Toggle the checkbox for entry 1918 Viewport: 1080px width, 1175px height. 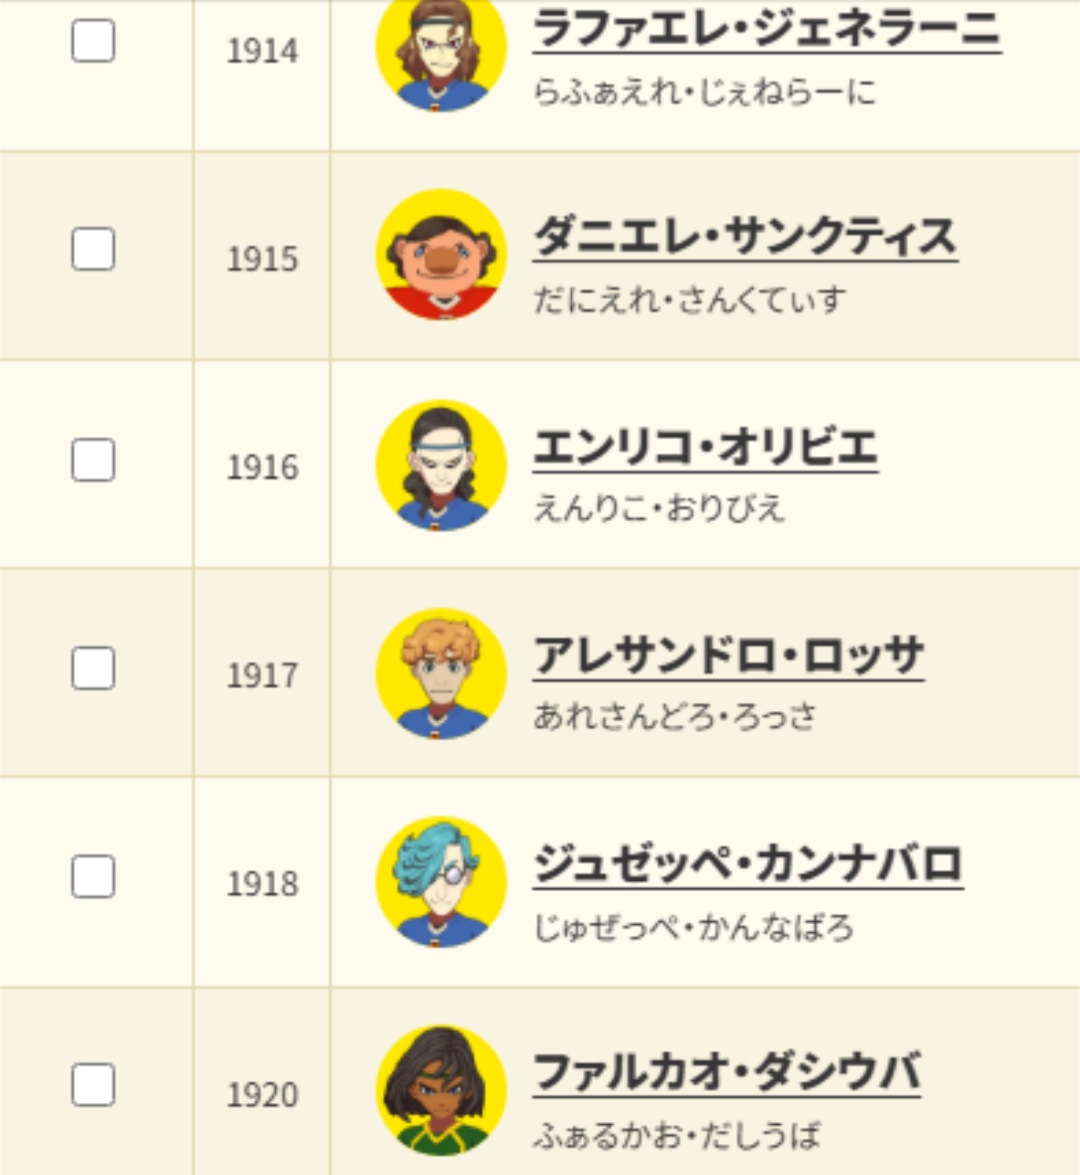(93, 877)
